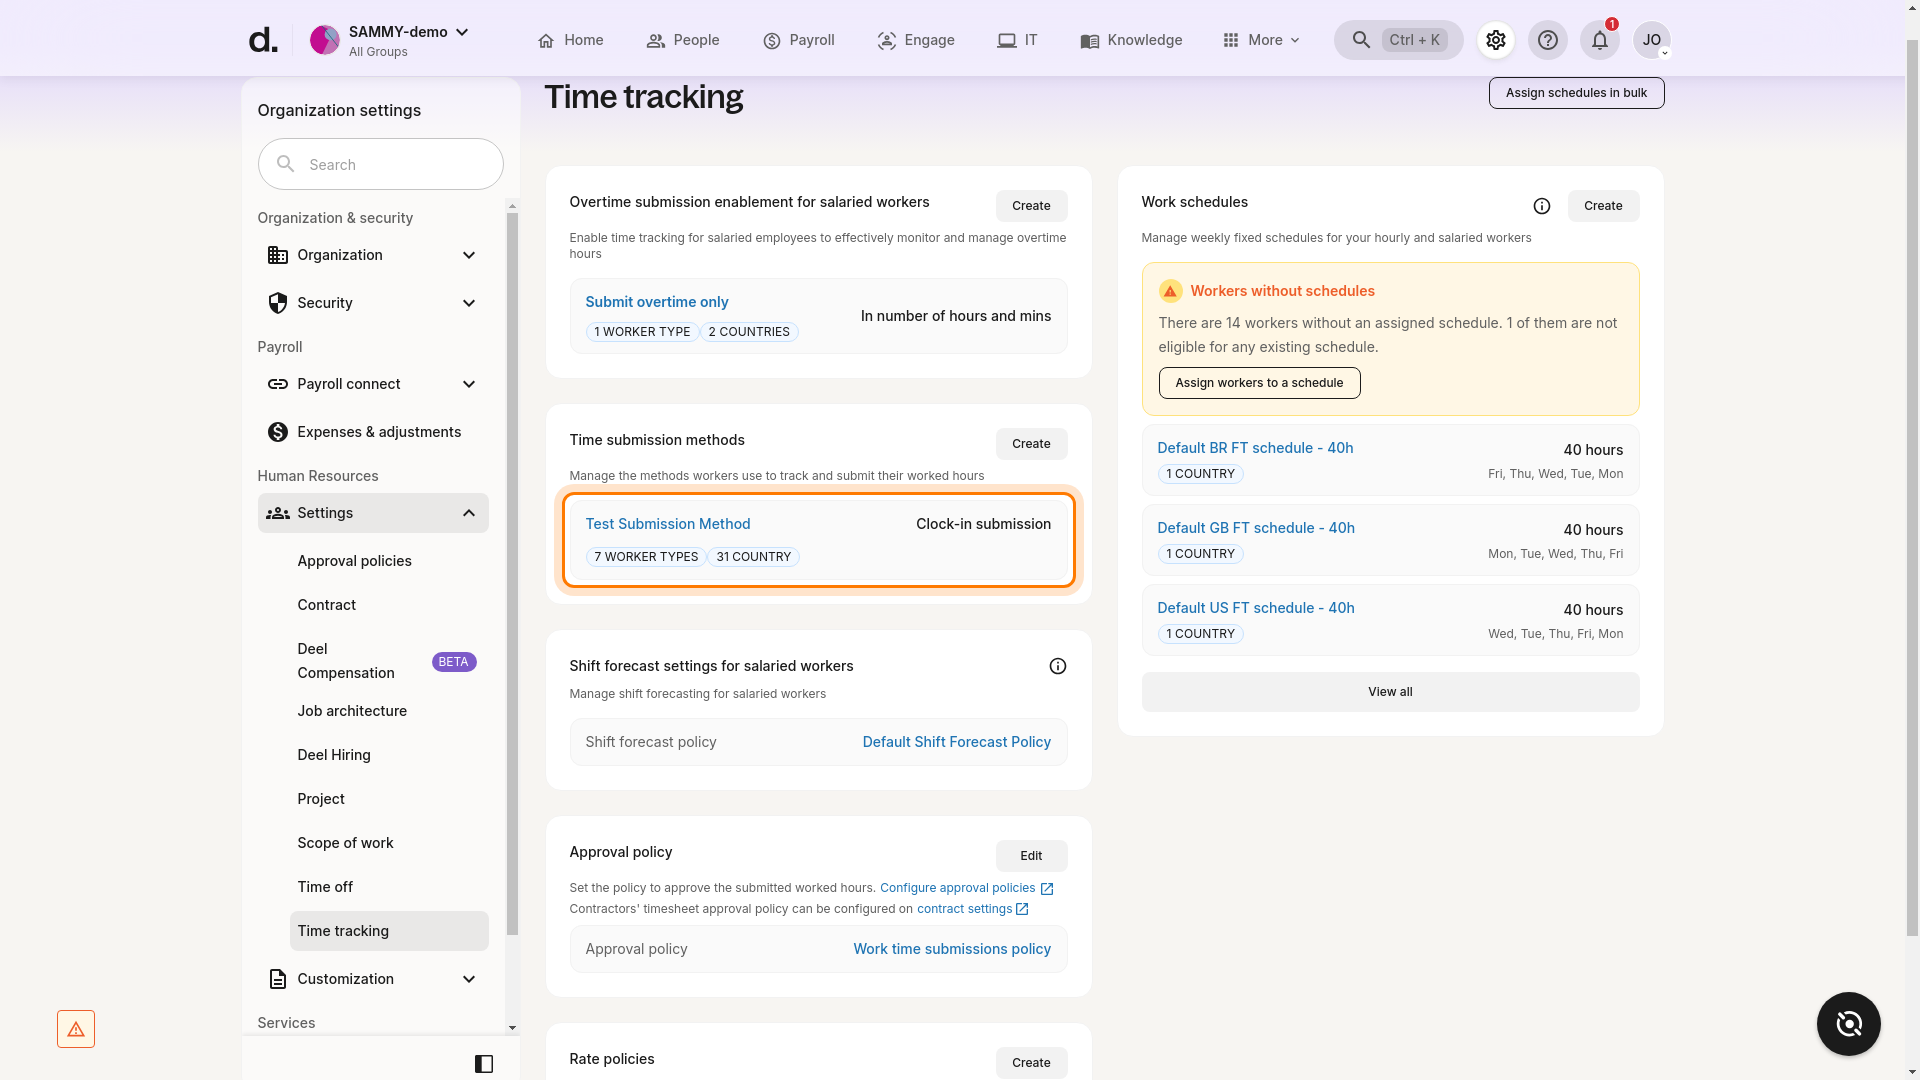Open the Engage menu

916,40
